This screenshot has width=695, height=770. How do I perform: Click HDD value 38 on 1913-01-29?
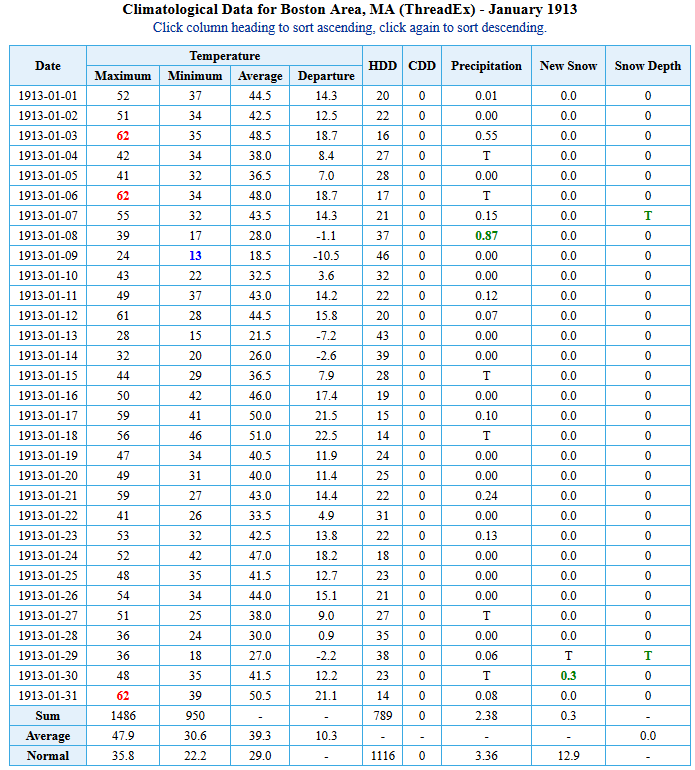tap(383, 656)
